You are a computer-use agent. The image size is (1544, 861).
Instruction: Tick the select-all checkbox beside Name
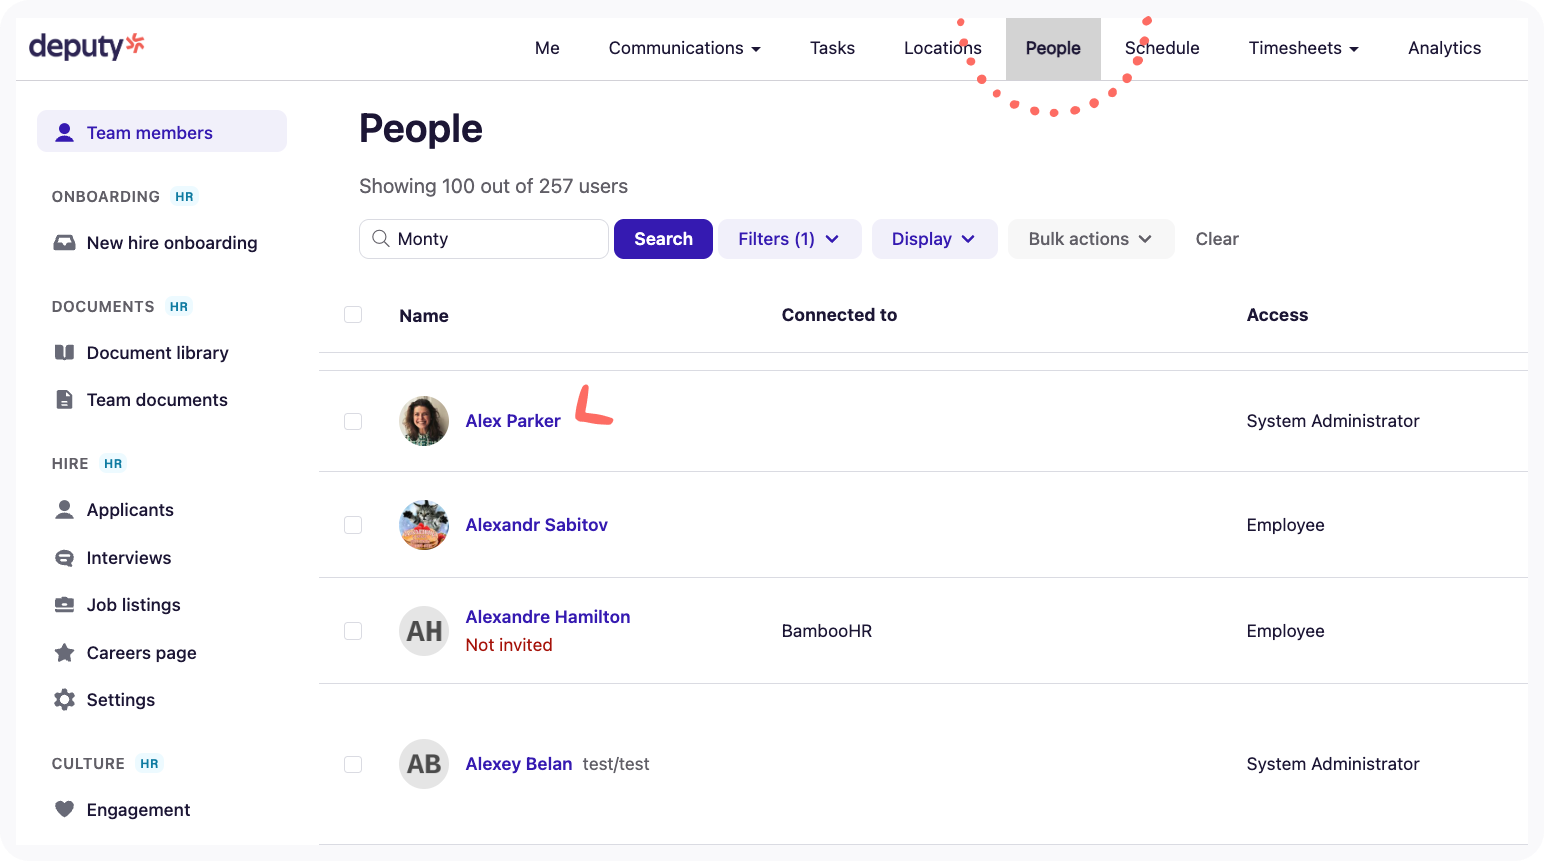click(353, 315)
